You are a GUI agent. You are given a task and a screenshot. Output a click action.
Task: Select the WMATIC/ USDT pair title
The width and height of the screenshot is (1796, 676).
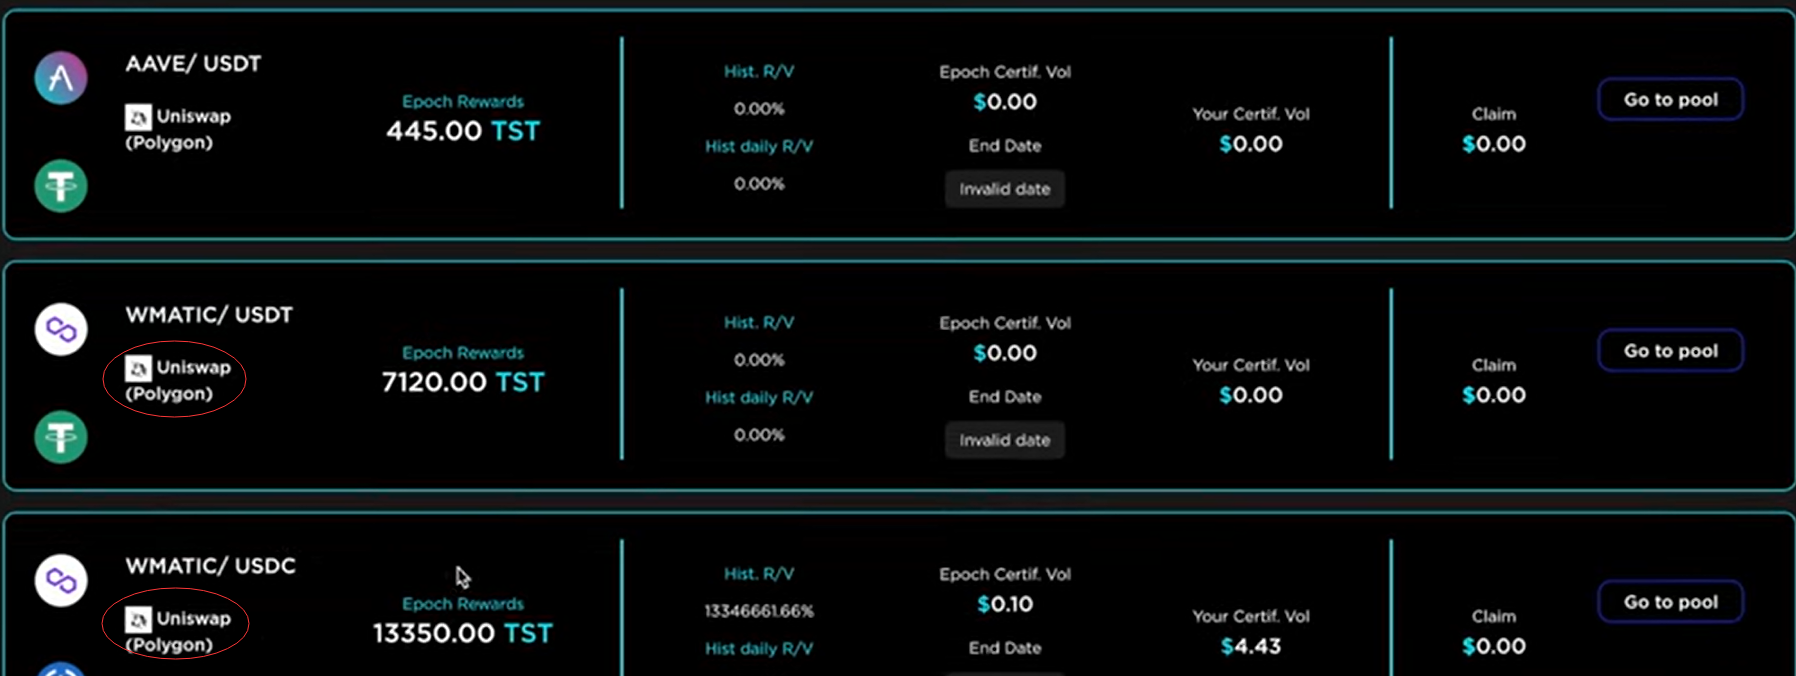[208, 315]
